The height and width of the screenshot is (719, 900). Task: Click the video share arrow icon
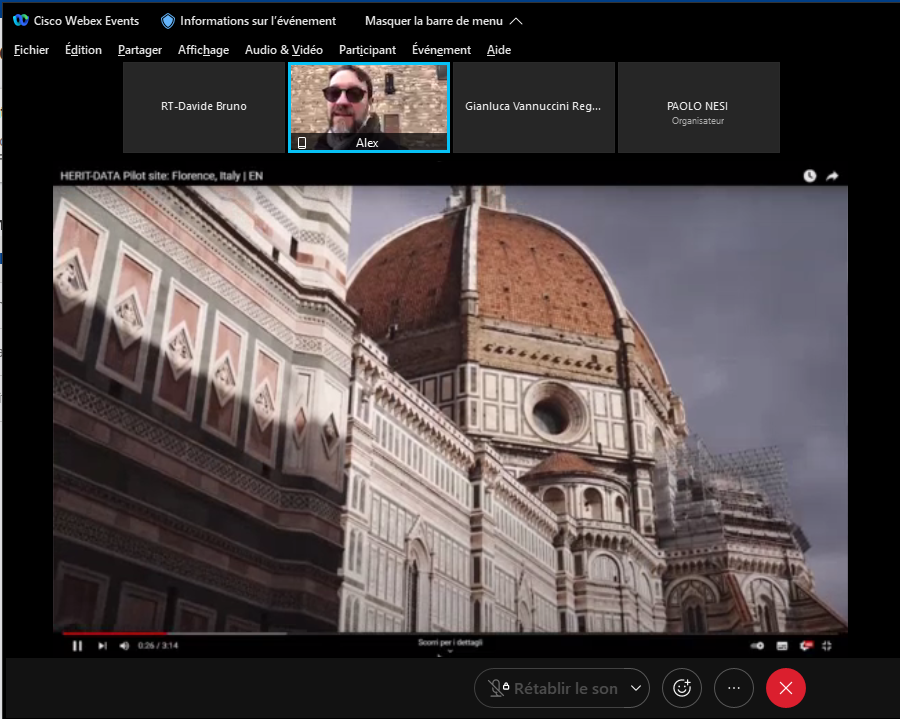coord(832,176)
